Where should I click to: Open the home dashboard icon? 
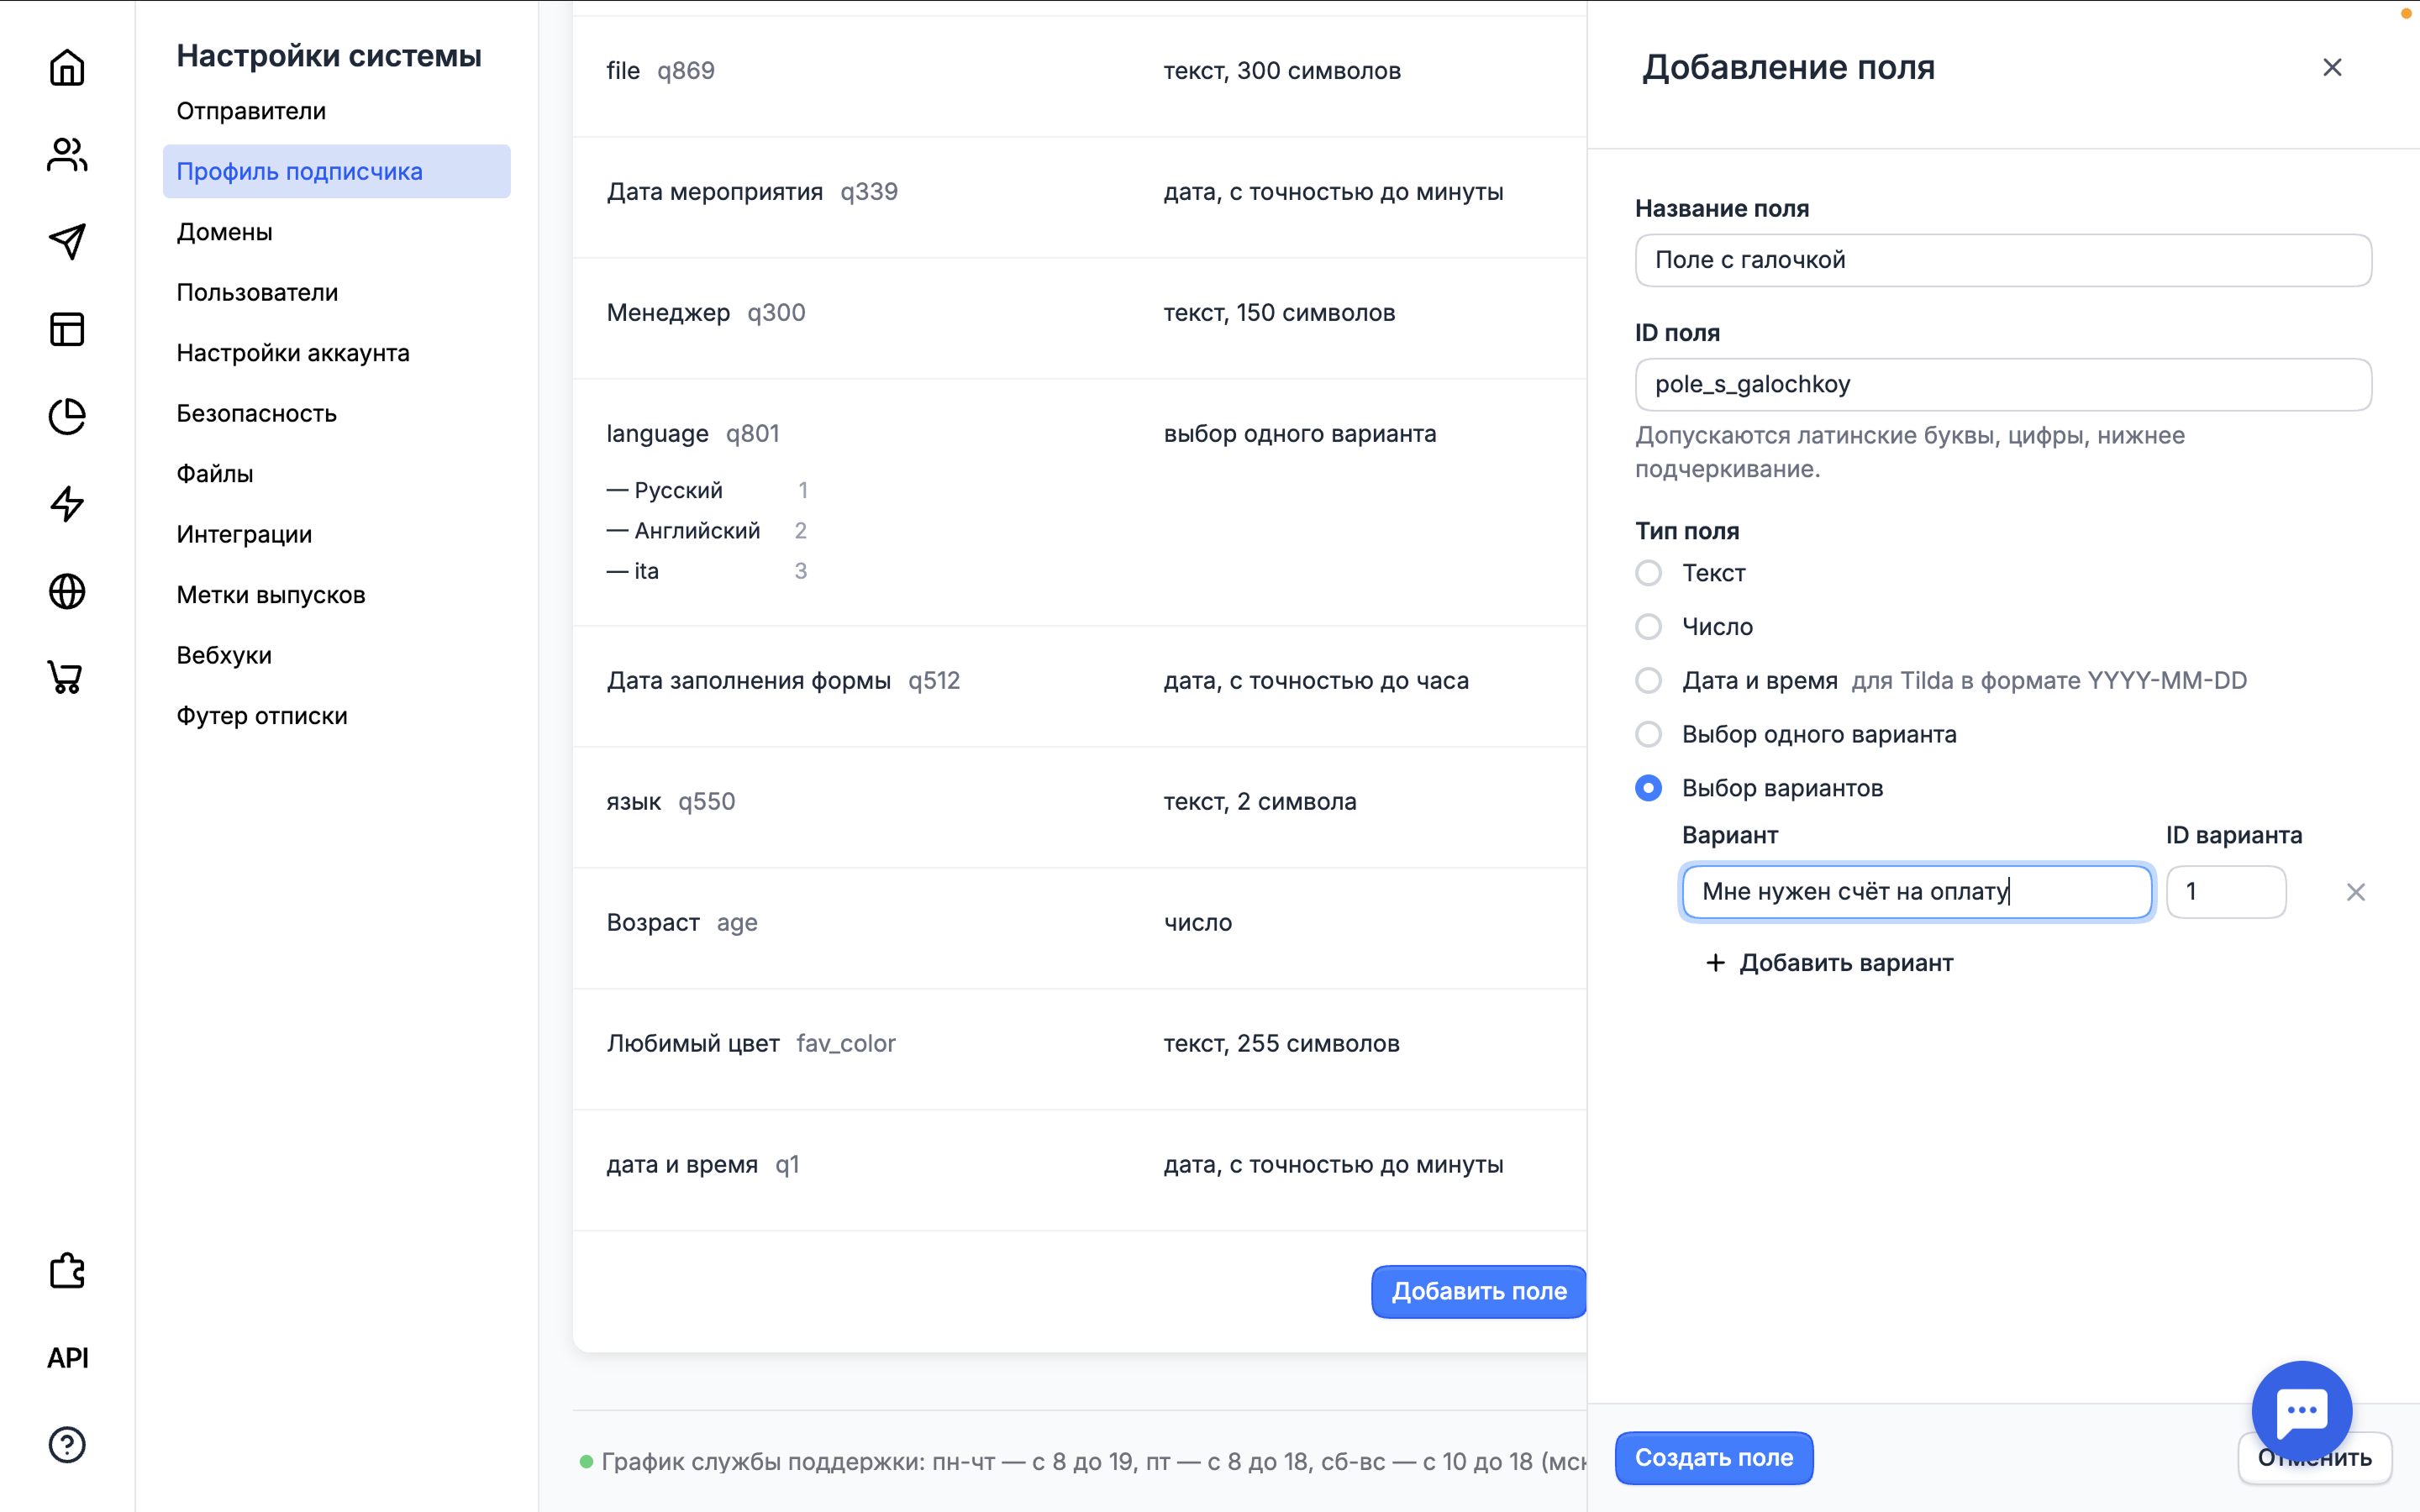(x=67, y=67)
